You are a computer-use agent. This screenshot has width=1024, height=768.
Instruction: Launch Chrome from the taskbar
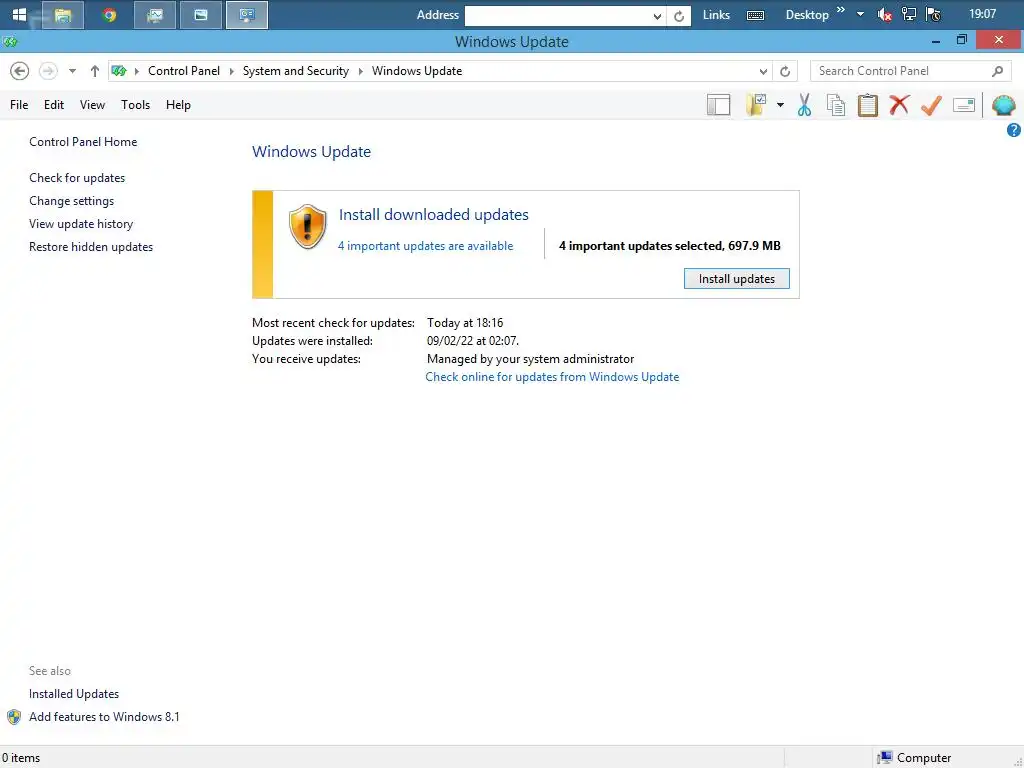pyautogui.click(x=109, y=15)
